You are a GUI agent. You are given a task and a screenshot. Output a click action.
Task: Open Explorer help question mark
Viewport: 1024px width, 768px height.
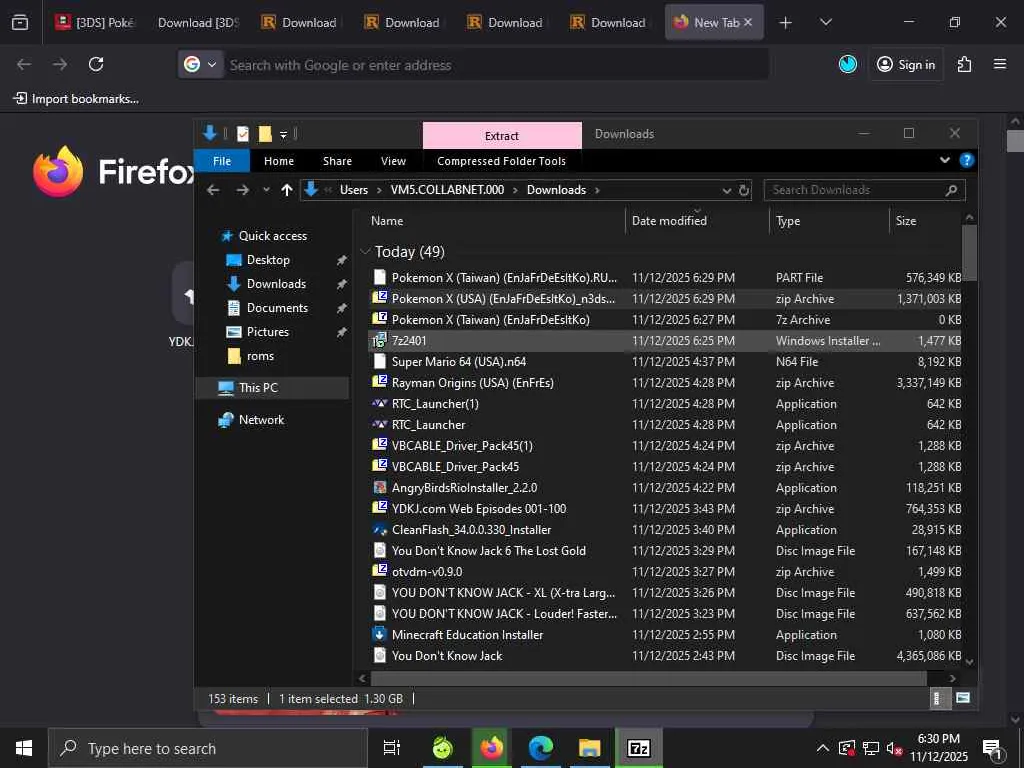point(967,161)
